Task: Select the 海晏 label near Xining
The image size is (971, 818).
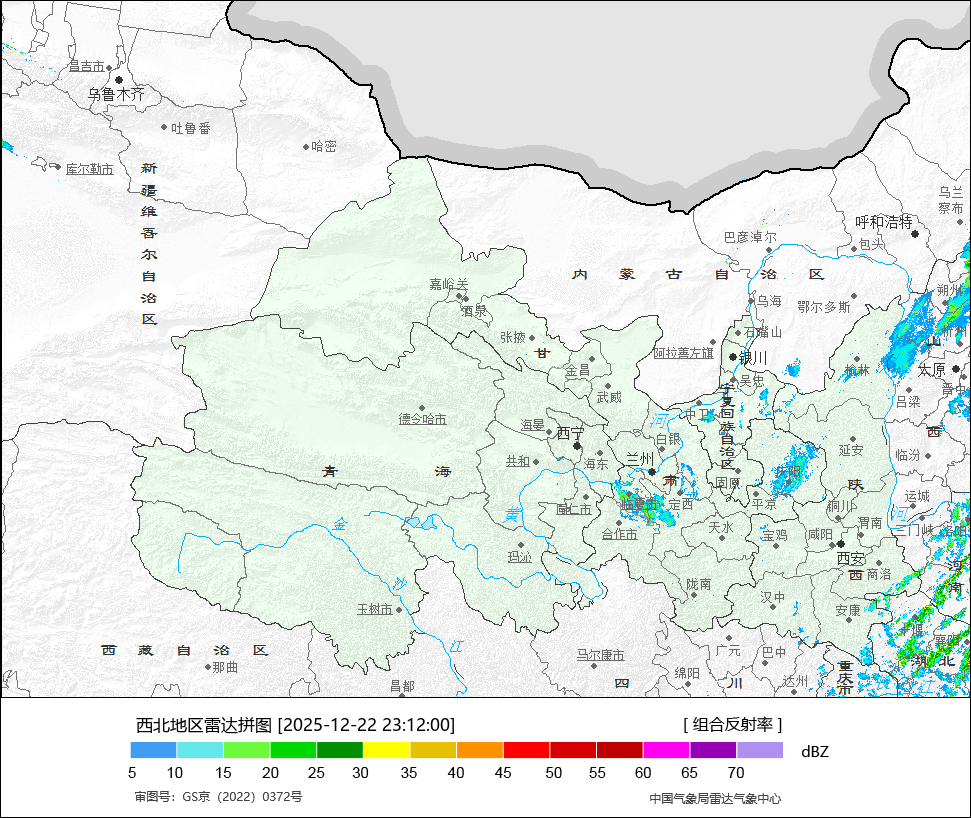Action: click(533, 425)
